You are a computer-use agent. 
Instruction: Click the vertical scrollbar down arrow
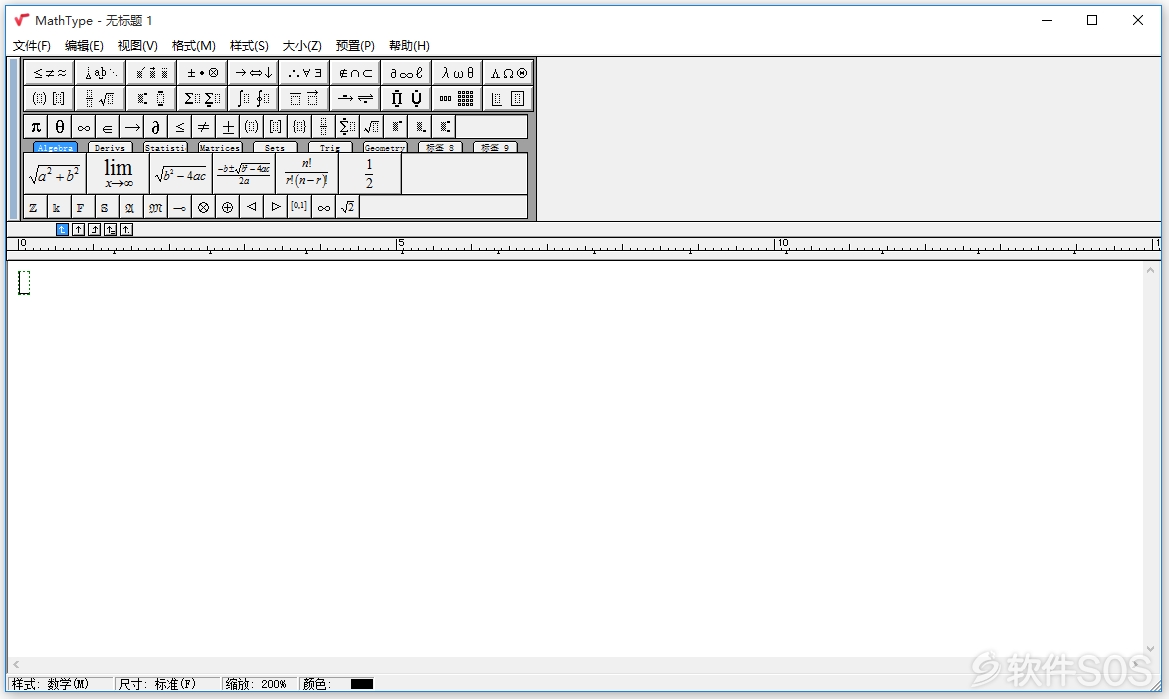click(x=1150, y=649)
